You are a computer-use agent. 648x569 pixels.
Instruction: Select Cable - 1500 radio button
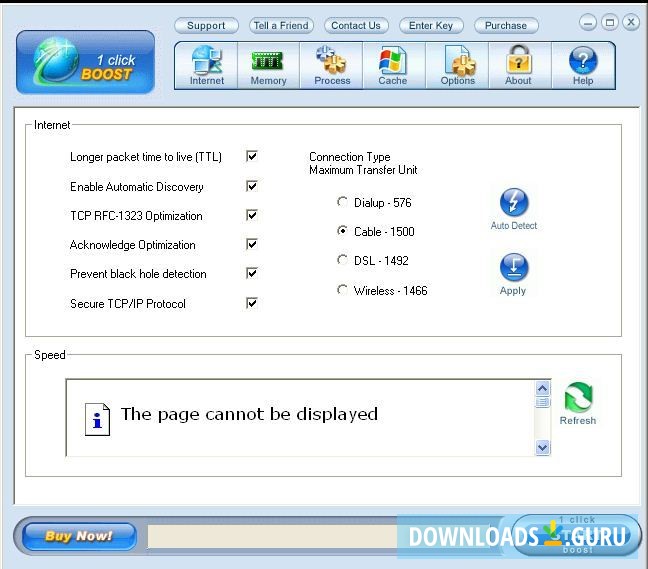point(342,231)
